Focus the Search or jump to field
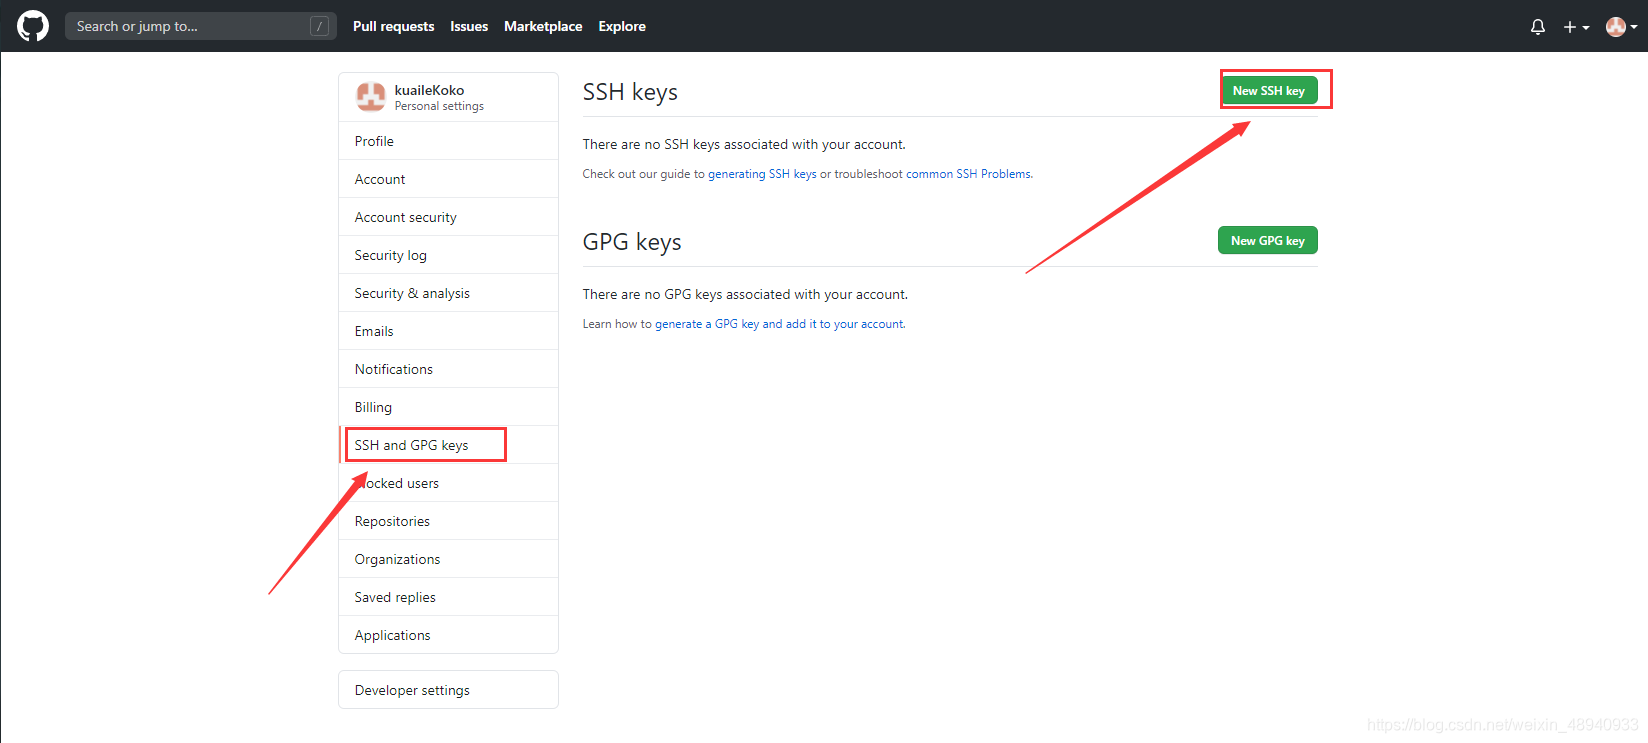Viewport: 1648px width, 743px height. click(x=200, y=26)
